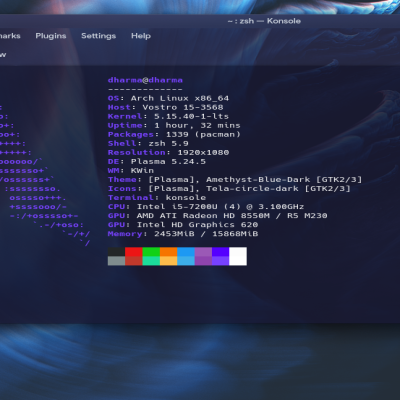Click the Icons line with Tela-circle-dark
This screenshot has width=400, height=400.
coord(229,188)
